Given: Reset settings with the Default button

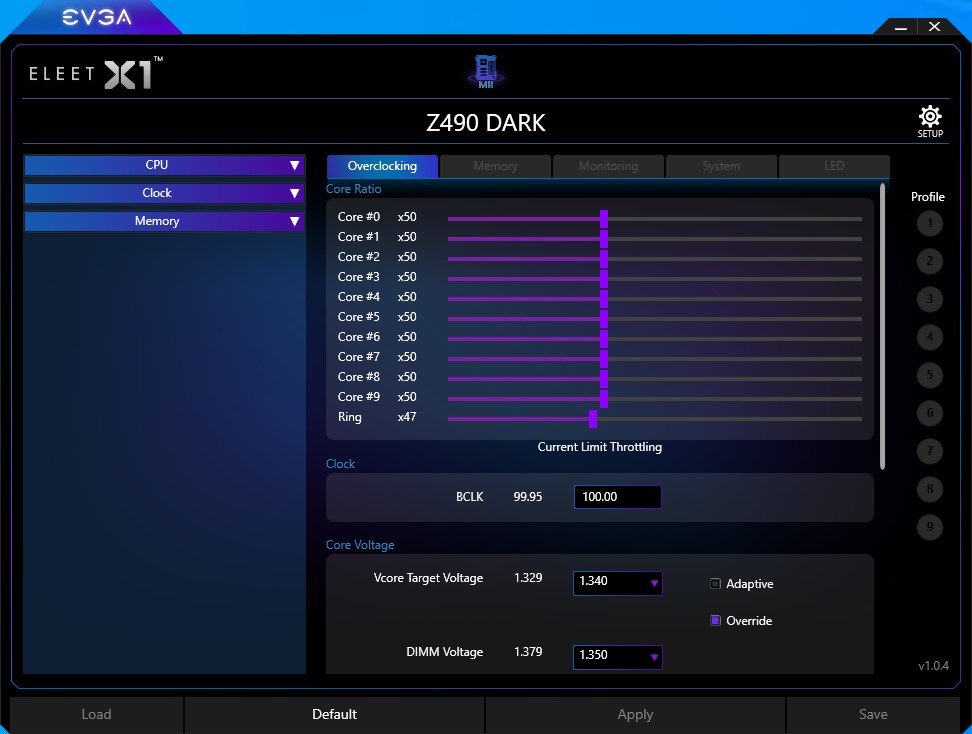Looking at the screenshot, I should 335,715.
